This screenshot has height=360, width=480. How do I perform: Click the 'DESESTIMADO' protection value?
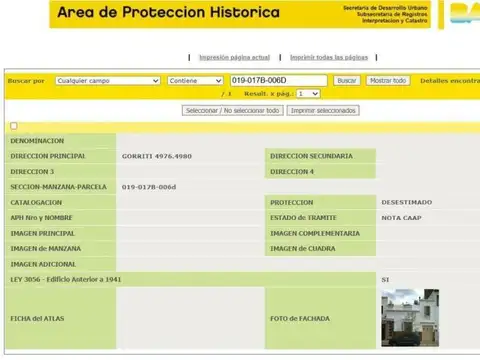pyautogui.click(x=407, y=202)
